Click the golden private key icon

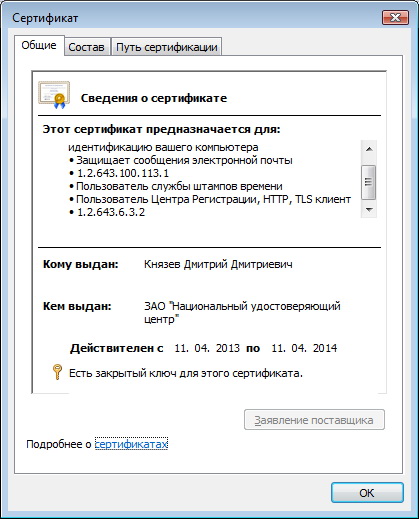coord(57,372)
